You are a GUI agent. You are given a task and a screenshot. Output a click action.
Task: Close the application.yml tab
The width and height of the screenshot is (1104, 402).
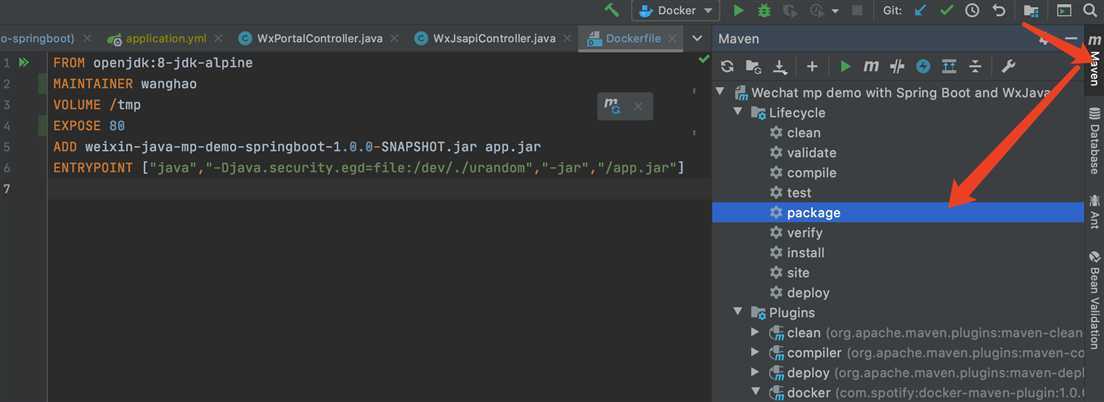coord(218,39)
